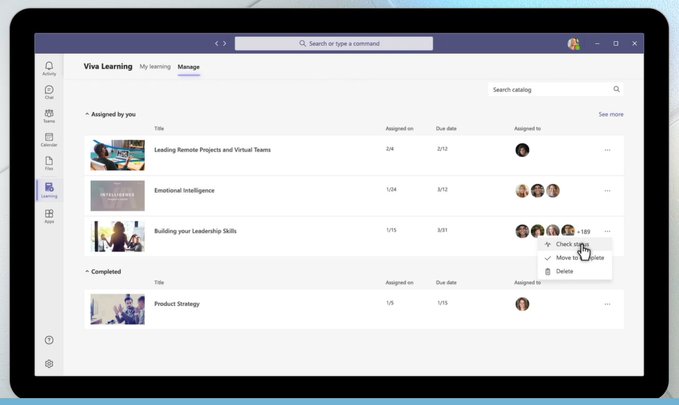Choose Delete from context menu
The image size is (679, 405).
coord(575,271)
